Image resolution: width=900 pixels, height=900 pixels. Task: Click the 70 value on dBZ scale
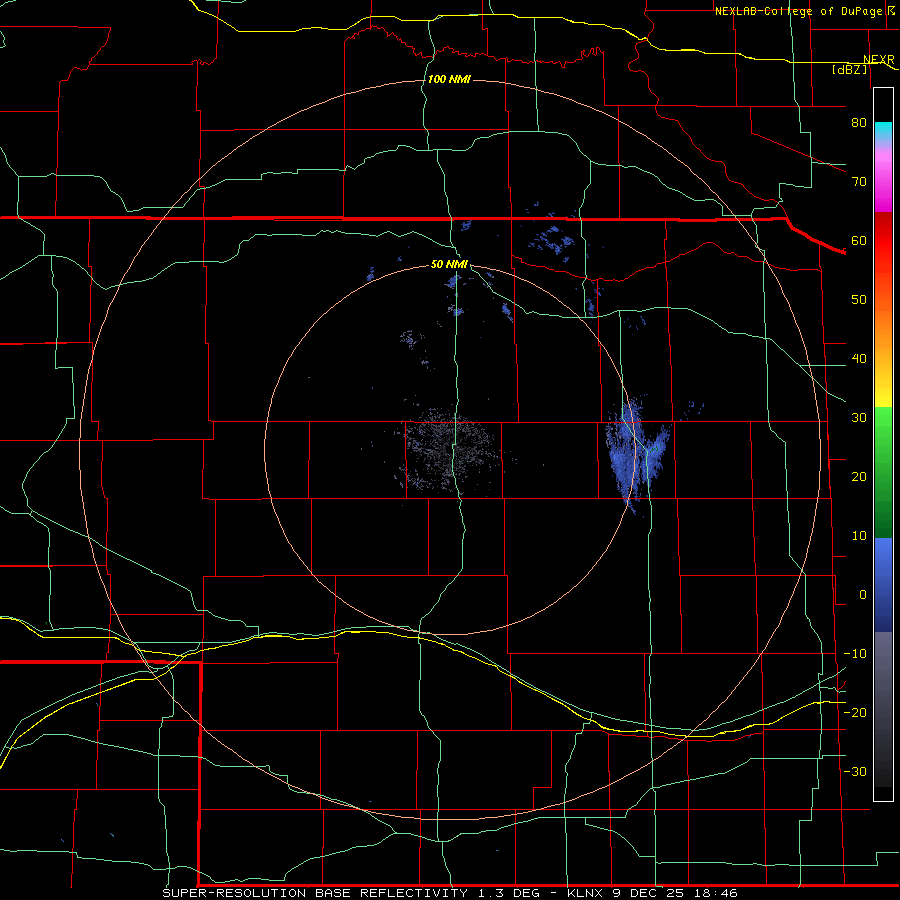pyautogui.click(x=859, y=181)
